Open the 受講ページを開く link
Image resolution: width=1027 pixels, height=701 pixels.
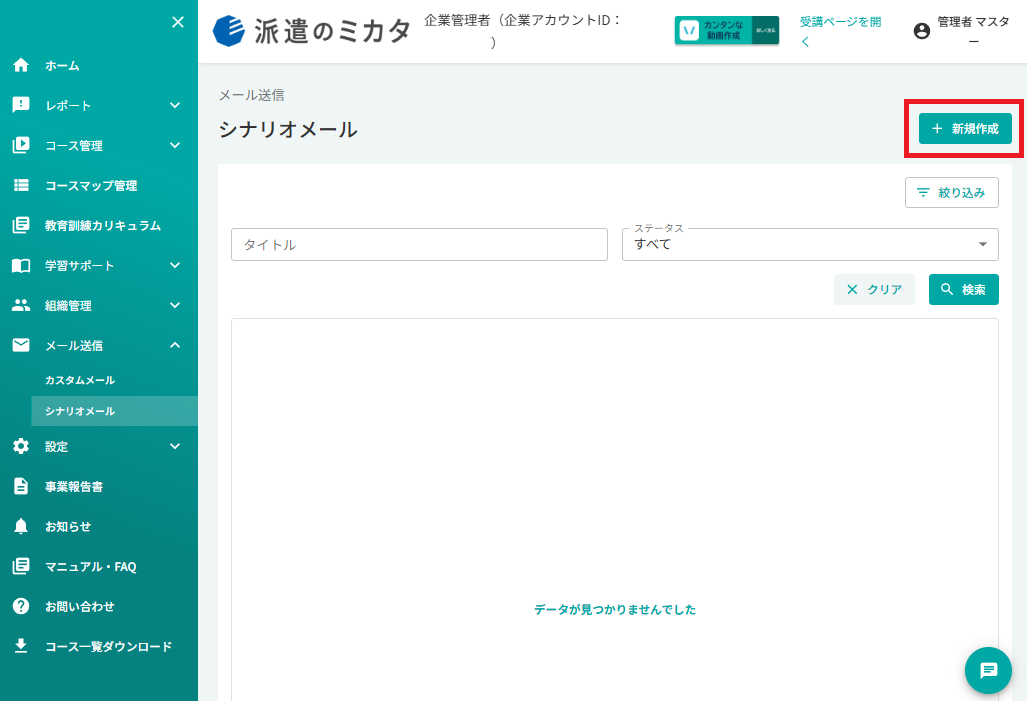[x=840, y=31]
